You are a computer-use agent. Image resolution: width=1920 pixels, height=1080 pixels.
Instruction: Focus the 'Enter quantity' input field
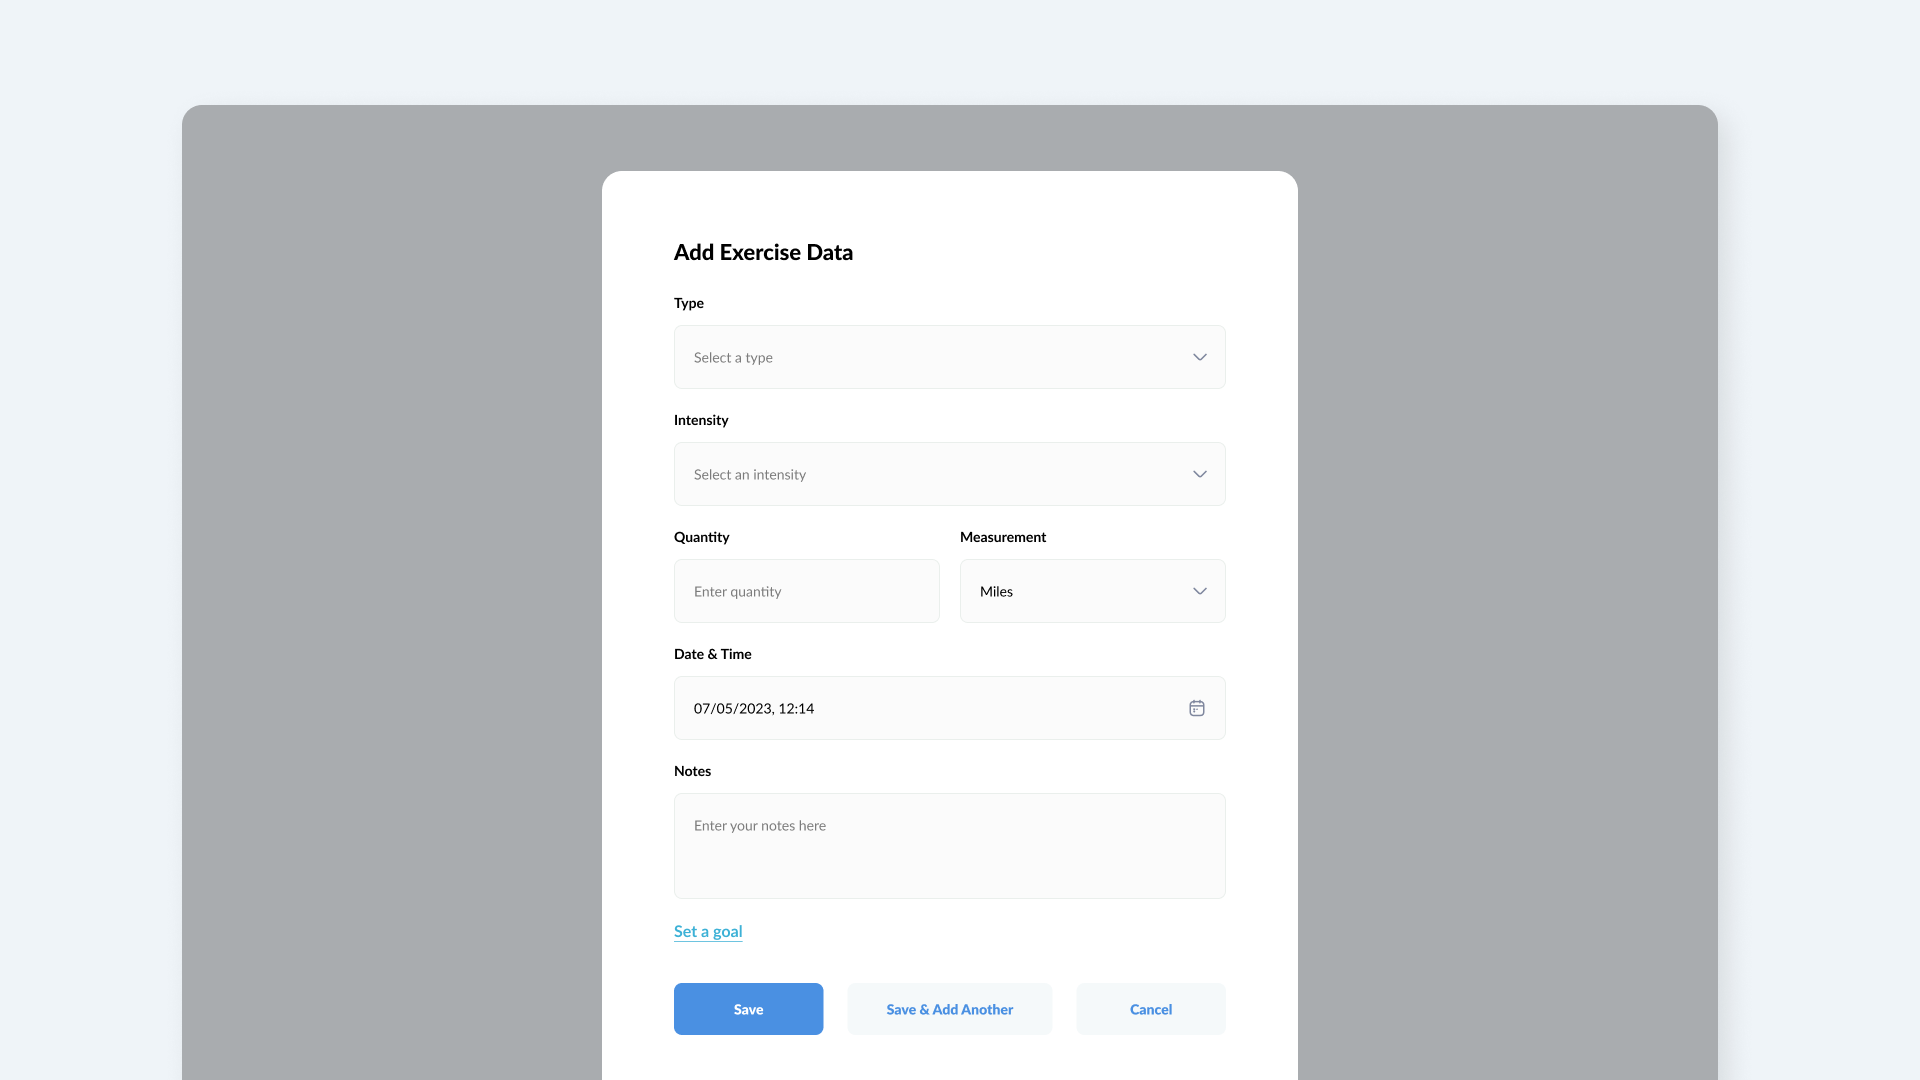click(806, 591)
